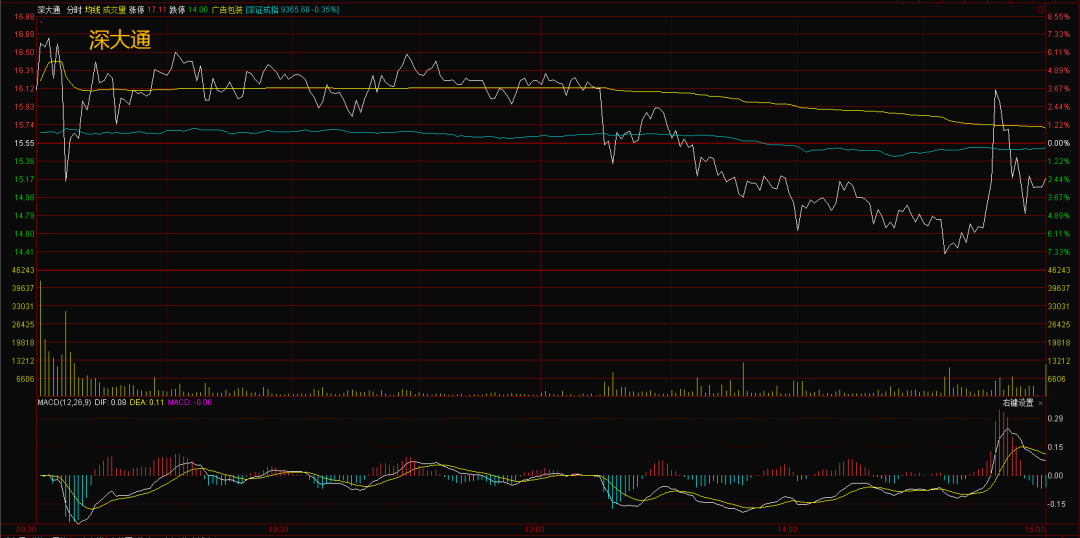Screen dimensions: 1080x538
Task: Click the 09:30 time axis marker
Action: tap(26, 530)
